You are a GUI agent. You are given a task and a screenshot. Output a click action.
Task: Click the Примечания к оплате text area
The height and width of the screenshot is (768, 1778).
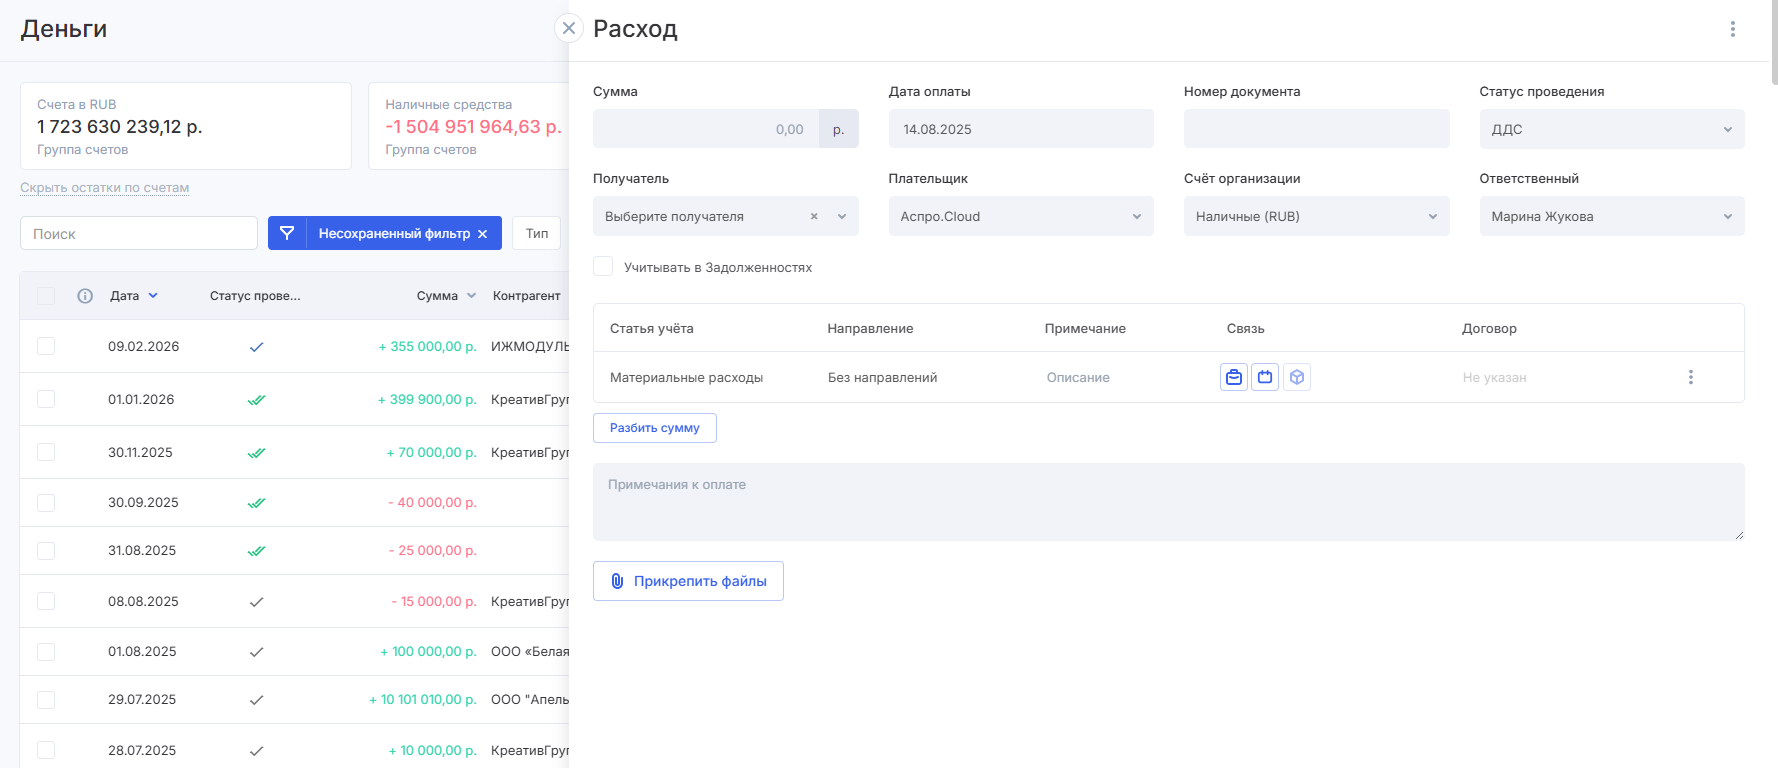click(1168, 502)
